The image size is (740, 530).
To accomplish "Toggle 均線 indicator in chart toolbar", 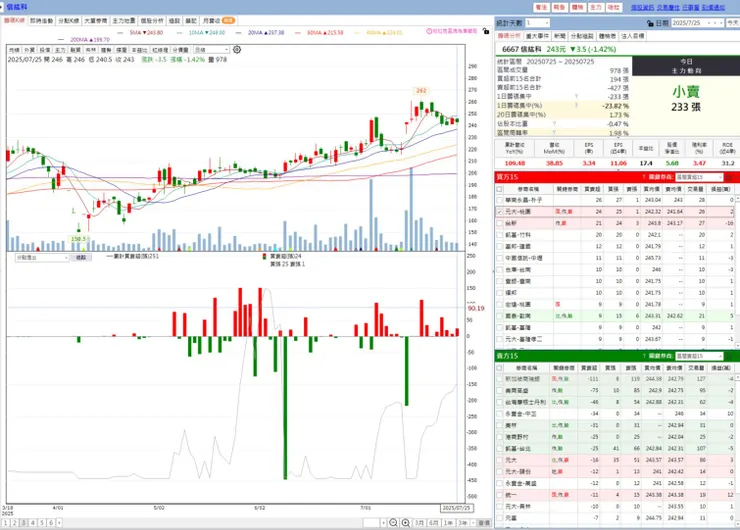I will (14, 50).
